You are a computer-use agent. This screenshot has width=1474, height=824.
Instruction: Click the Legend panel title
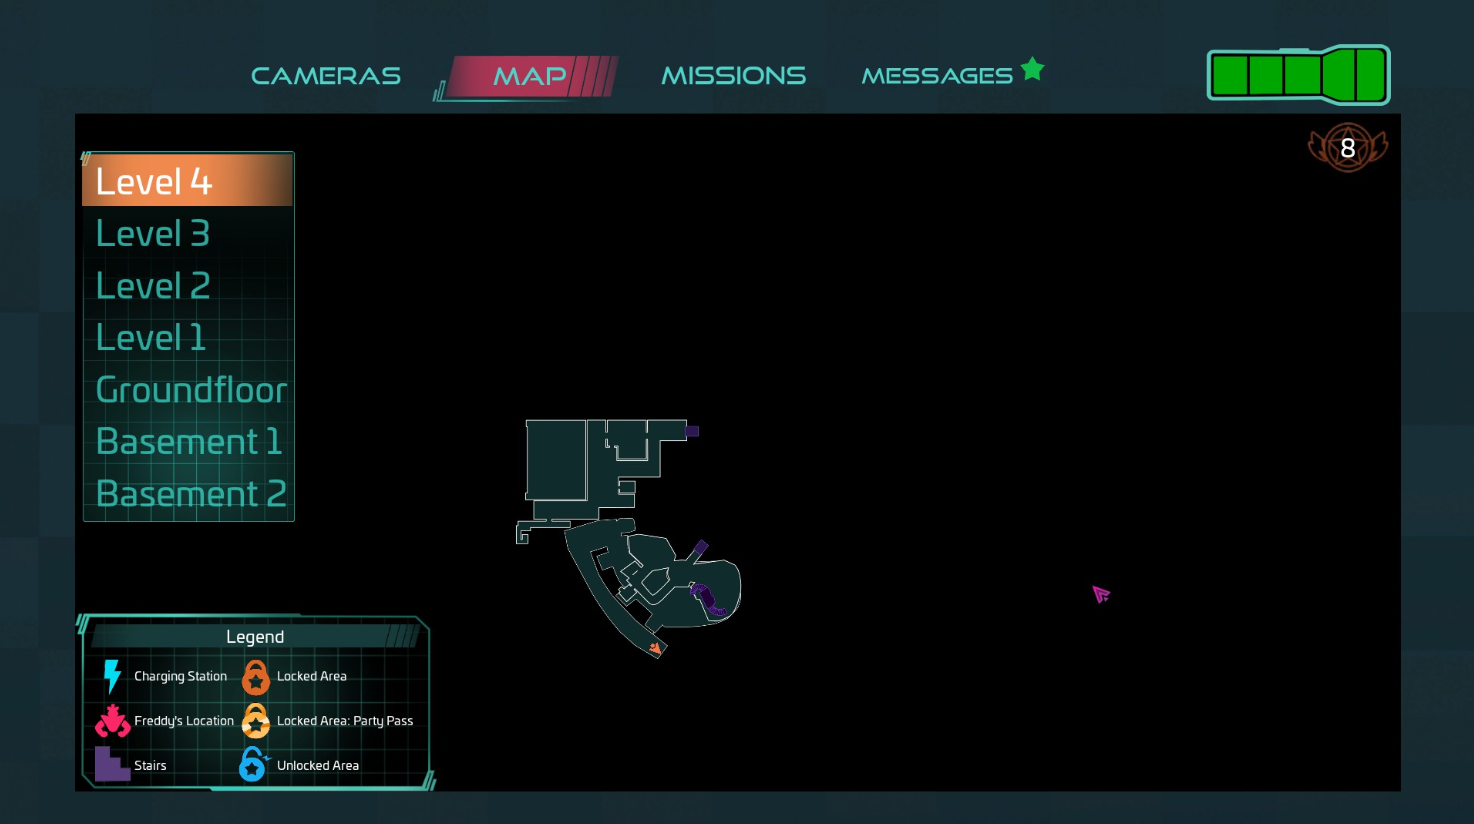coord(255,637)
